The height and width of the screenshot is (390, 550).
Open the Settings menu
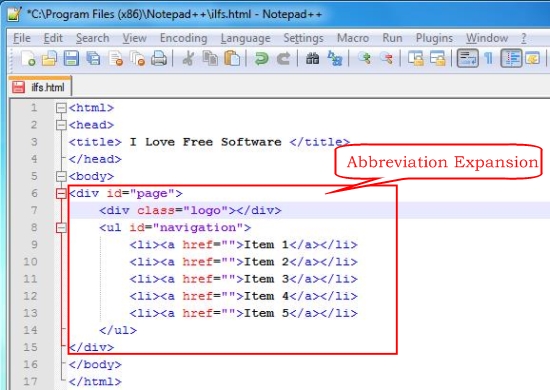pyautogui.click(x=303, y=38)
